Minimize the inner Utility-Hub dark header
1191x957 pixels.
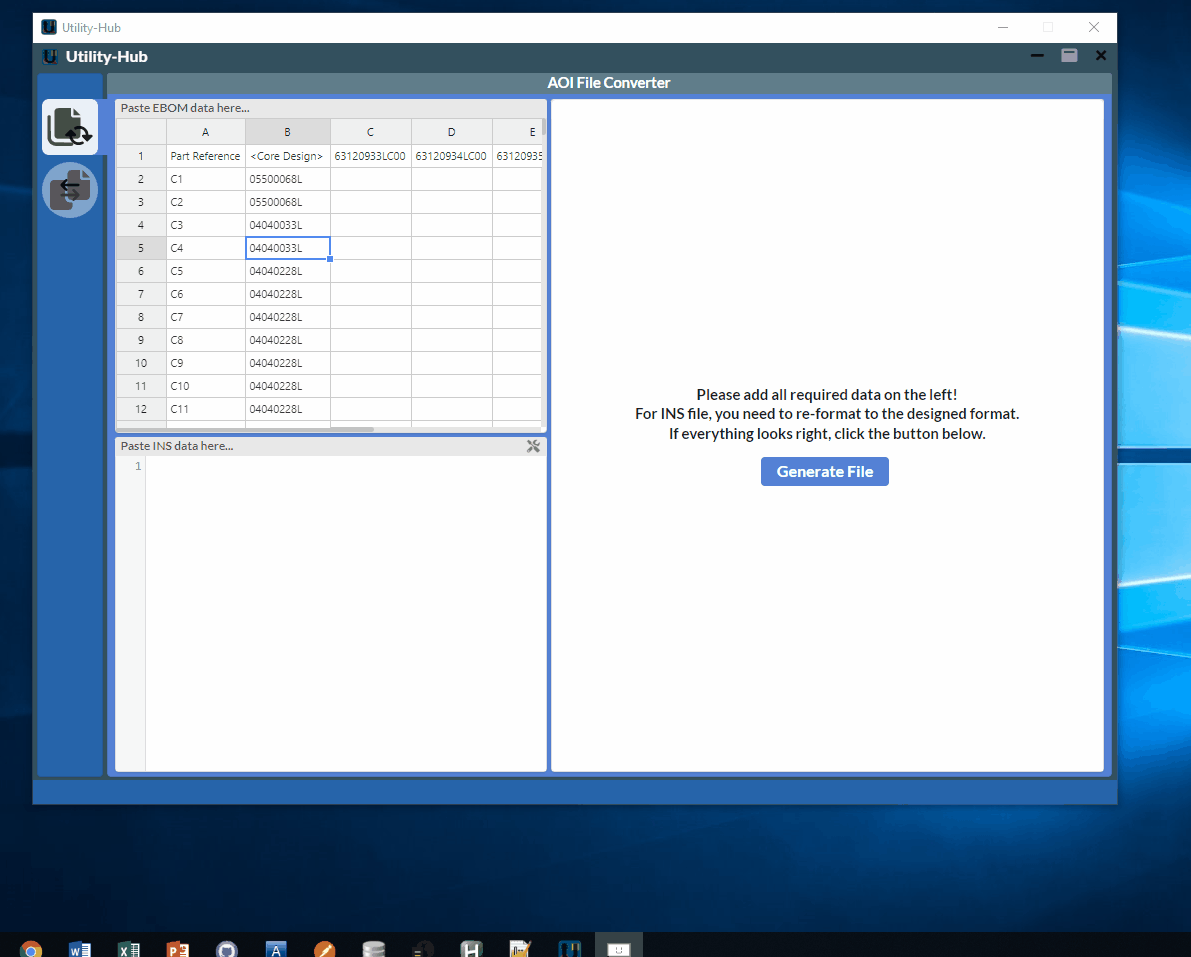tap(1037, 55)
